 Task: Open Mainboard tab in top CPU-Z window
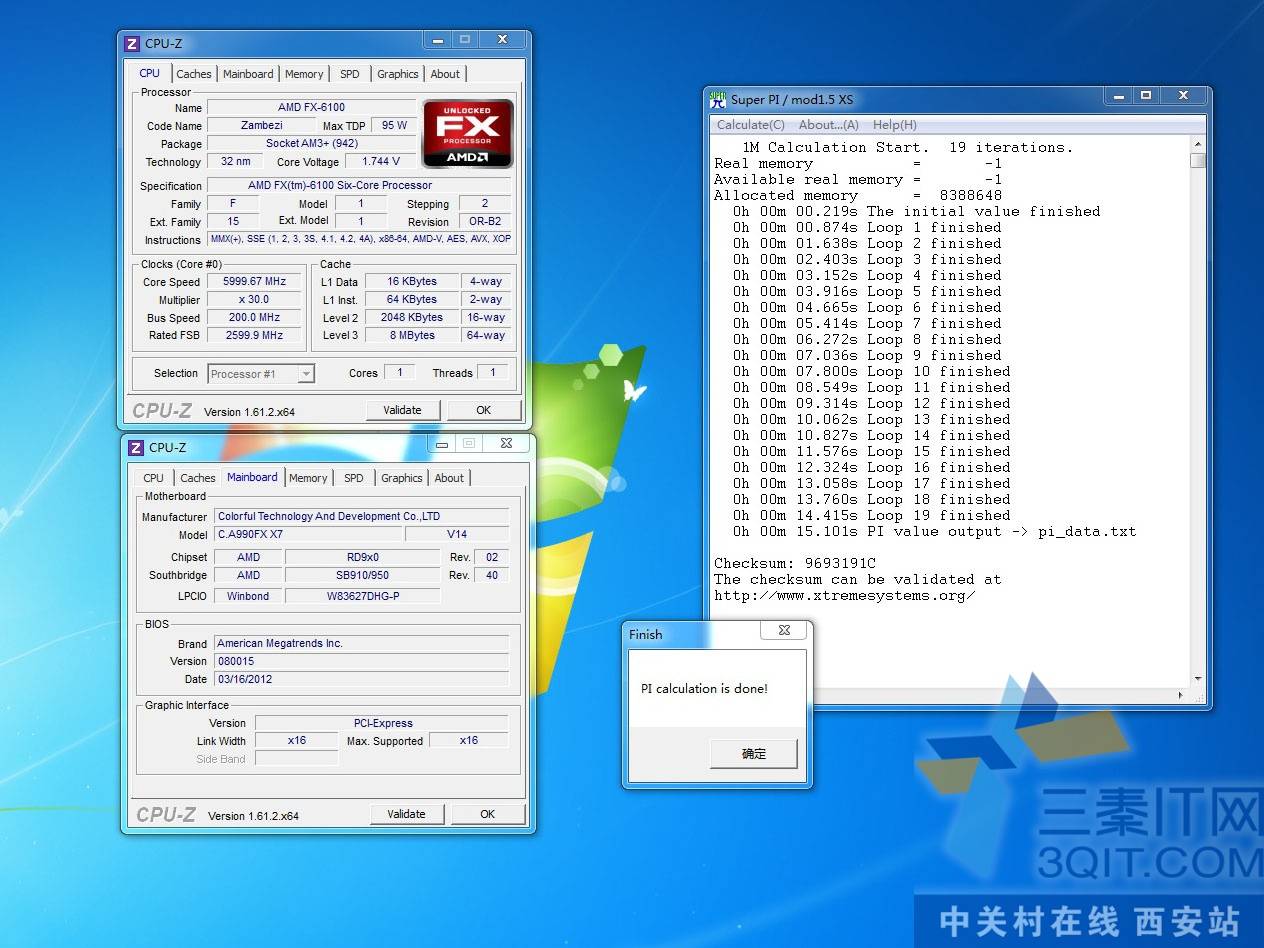click(x=248, y=74)
